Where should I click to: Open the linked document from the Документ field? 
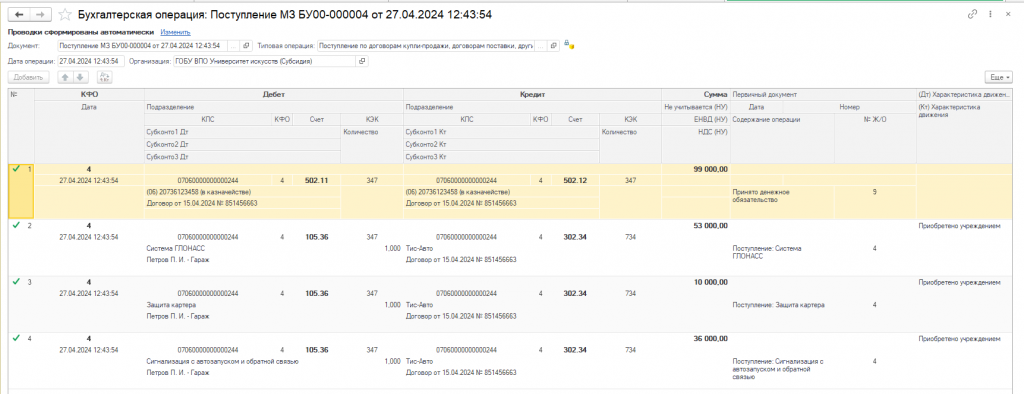click(246, 46)
